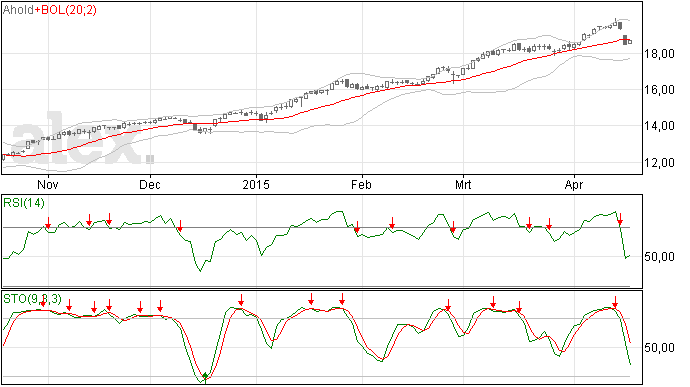Click the 50,00 level label on stochastic panel
Screen dimensions: 690x387
[x=659, y=348]
